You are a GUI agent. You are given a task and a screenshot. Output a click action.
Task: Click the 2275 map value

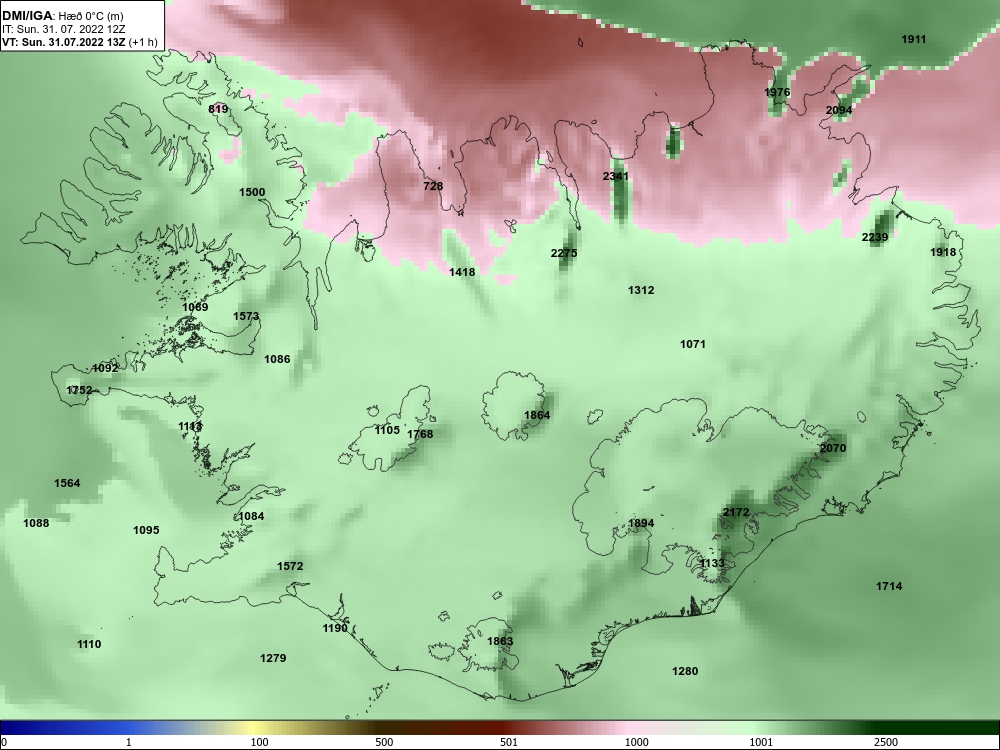pyautogui.click(x=564, y=253)
